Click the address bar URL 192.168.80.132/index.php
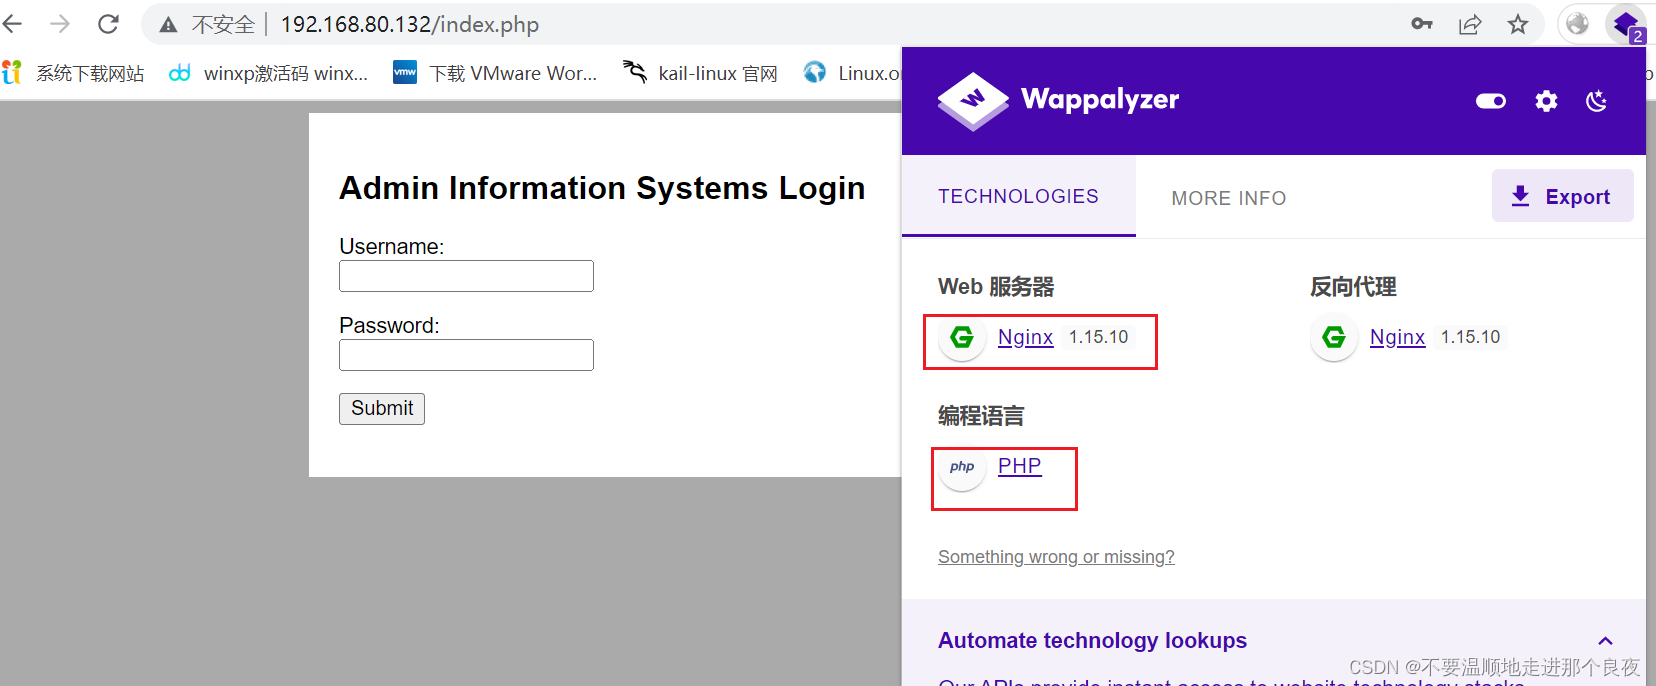This screenshot has width=1656, height=686. click(410, 24)
